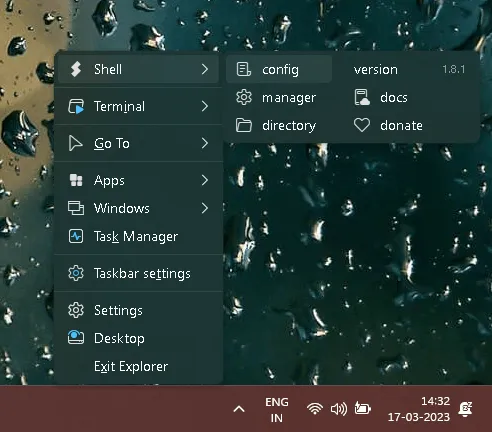Click the manager gear icon
The height and width of the screenshot is (432, 492).
coord(244,97)
